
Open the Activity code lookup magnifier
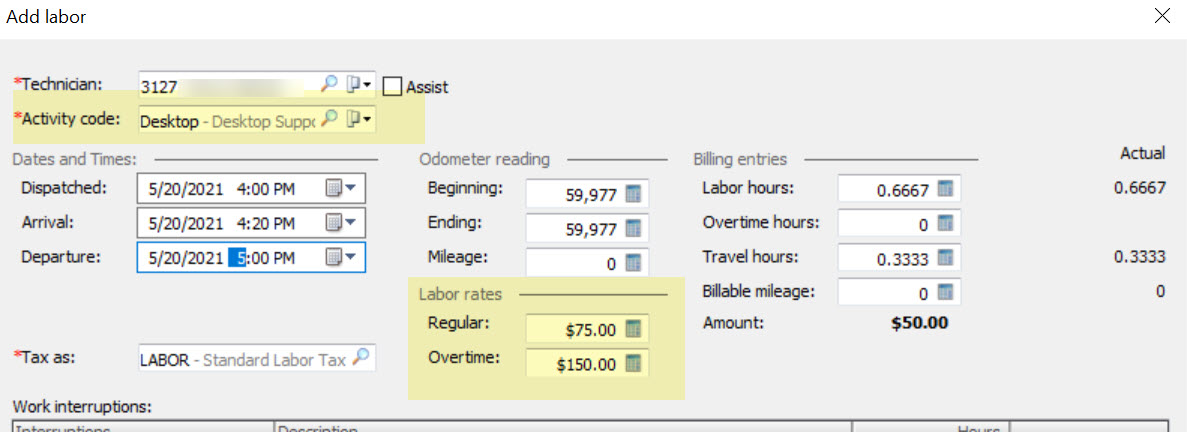click(x=329, y=119)
